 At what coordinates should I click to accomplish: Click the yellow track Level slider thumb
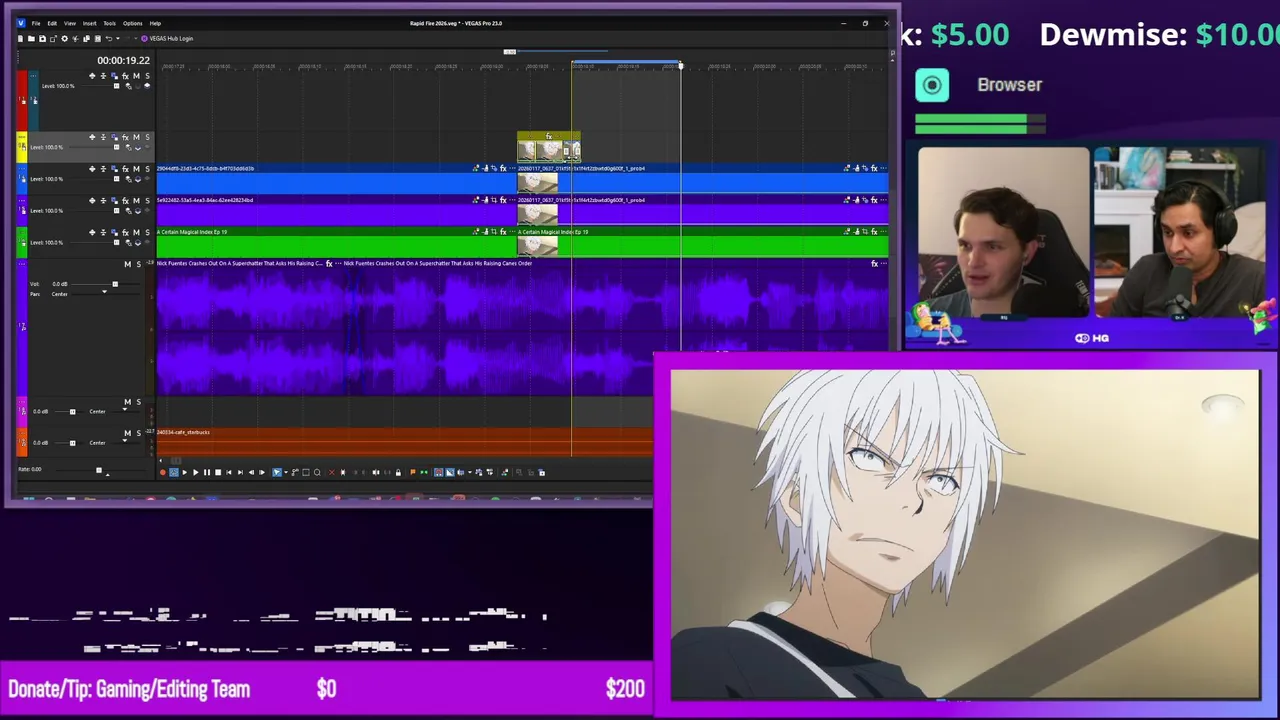point(116,147)
